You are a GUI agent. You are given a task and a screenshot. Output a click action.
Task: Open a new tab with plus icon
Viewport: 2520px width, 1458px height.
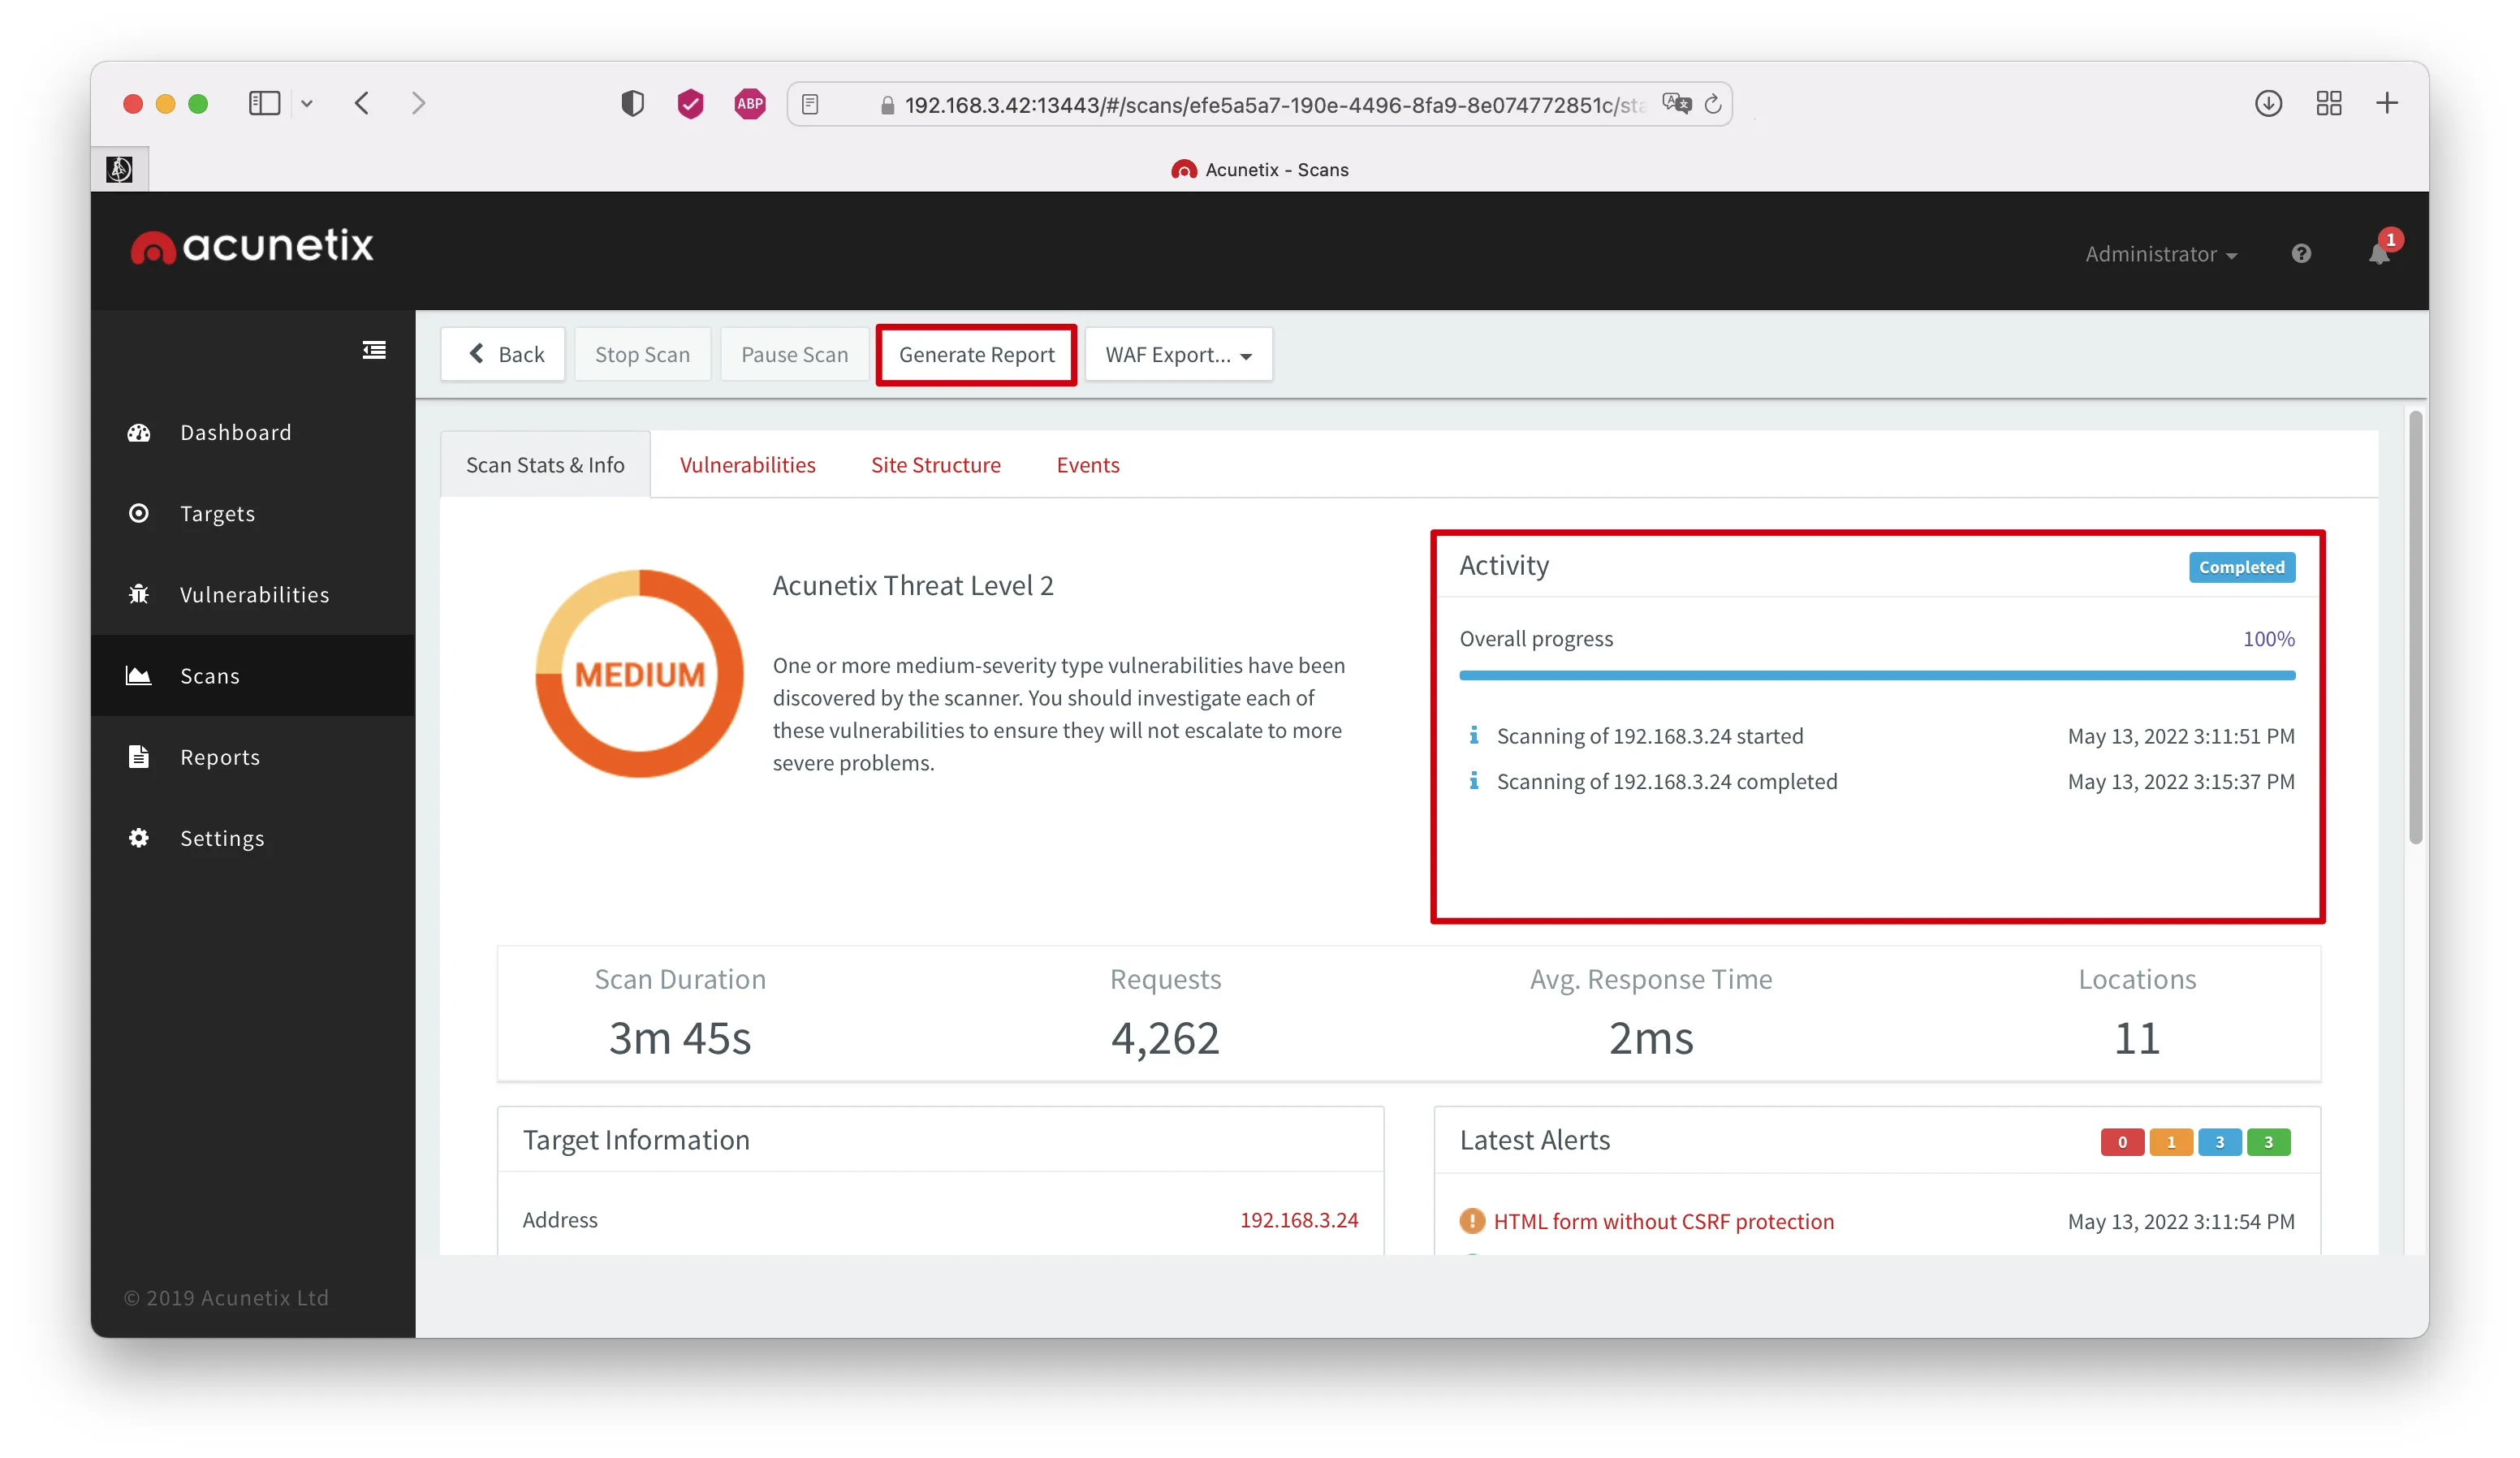[x=2387, y=103]
